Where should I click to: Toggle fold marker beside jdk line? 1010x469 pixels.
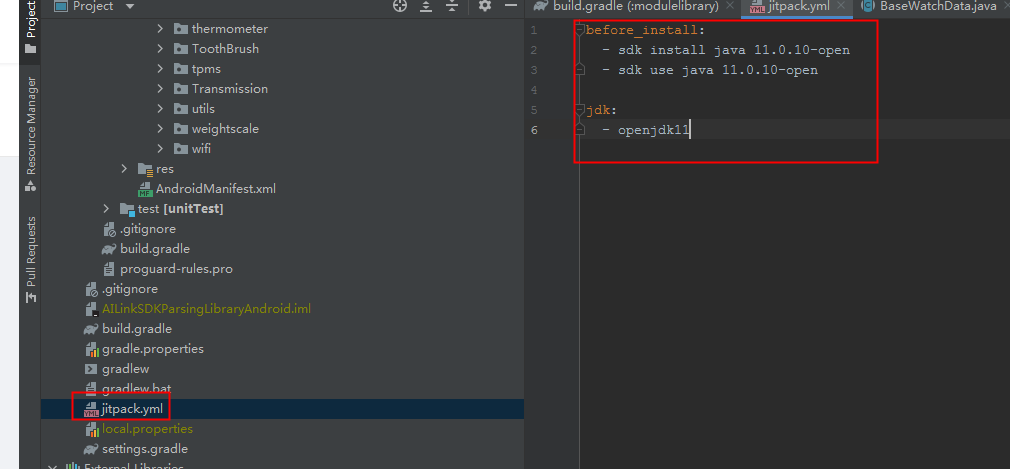[x=579, y=110]
